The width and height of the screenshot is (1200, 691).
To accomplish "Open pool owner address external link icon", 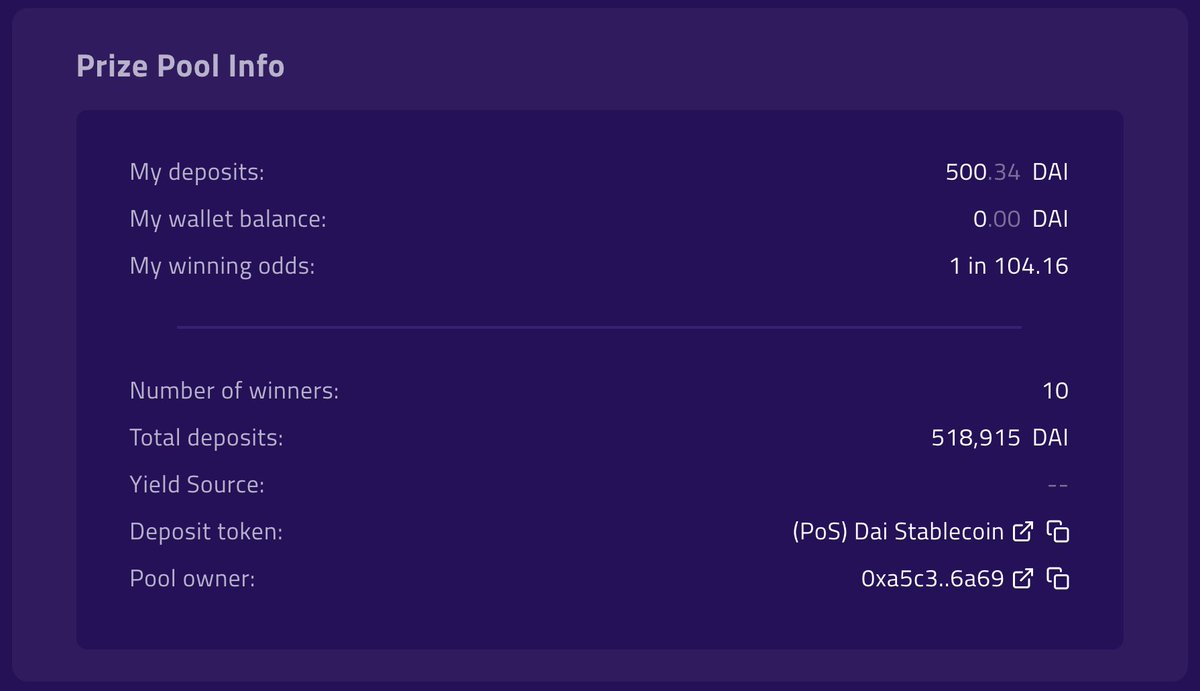I will (x=1023, y=578).
